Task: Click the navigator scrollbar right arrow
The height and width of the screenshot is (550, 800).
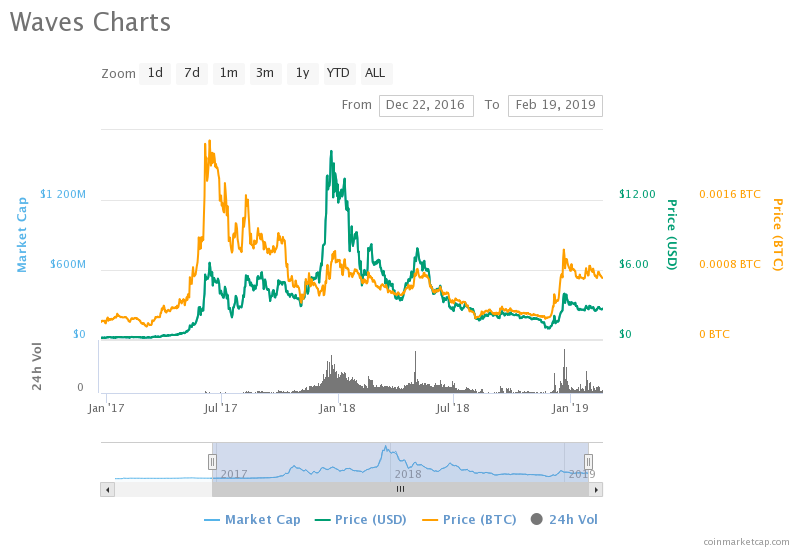Action: (596, 490)
